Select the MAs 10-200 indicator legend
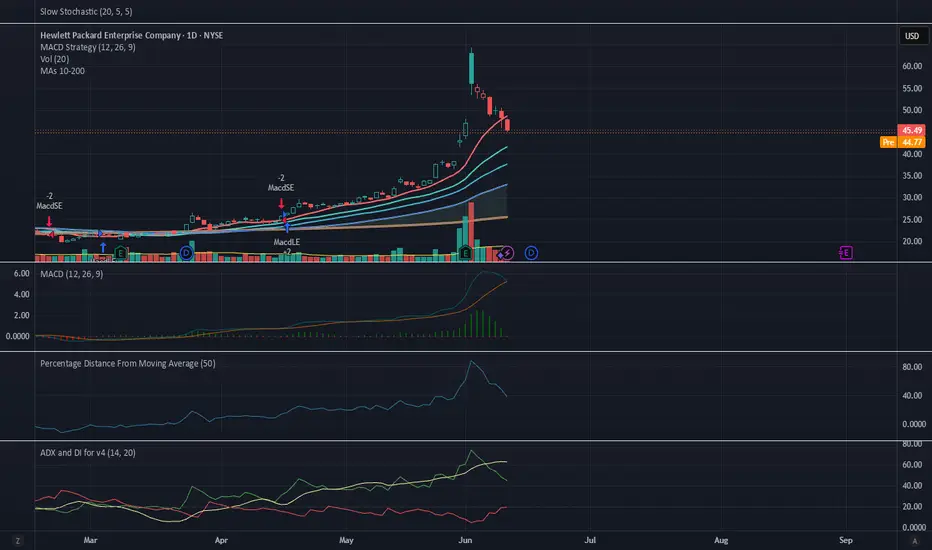This screenshot has height=550, width=932. pyautogui.click(x=62, y=71)
